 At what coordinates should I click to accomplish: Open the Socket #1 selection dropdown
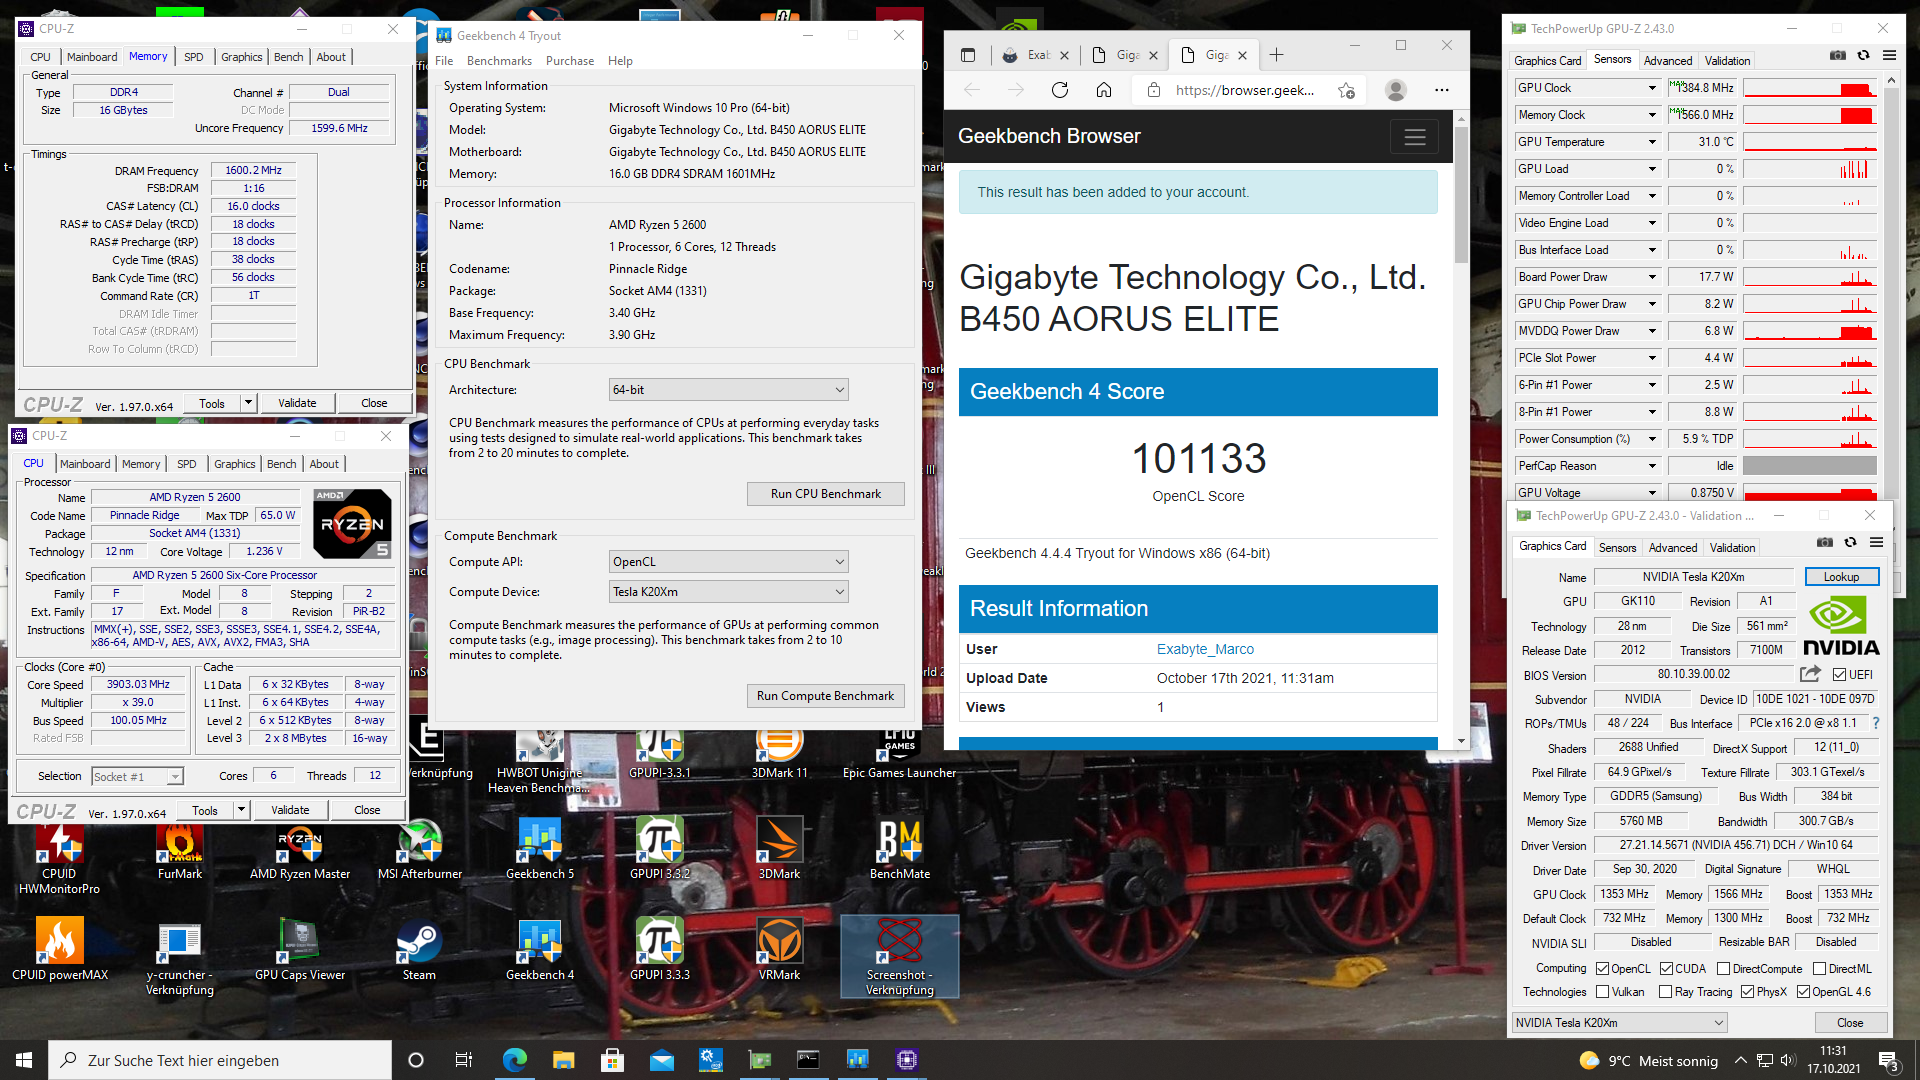(x=137, y=777)
